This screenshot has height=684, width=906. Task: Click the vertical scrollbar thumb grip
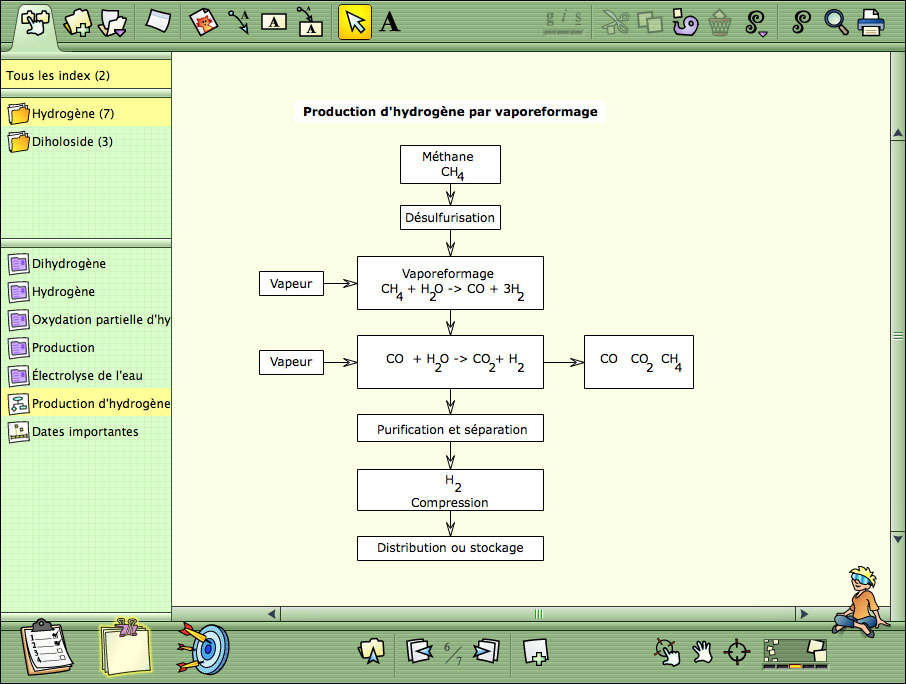(898, 336)
